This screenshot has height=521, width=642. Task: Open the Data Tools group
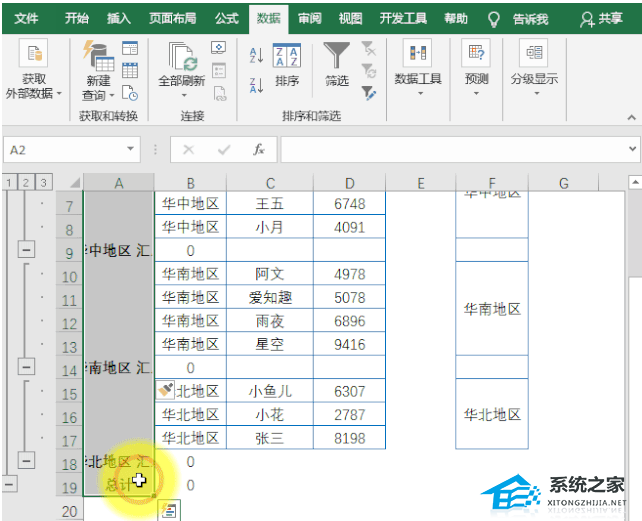(x=418, y=68)
